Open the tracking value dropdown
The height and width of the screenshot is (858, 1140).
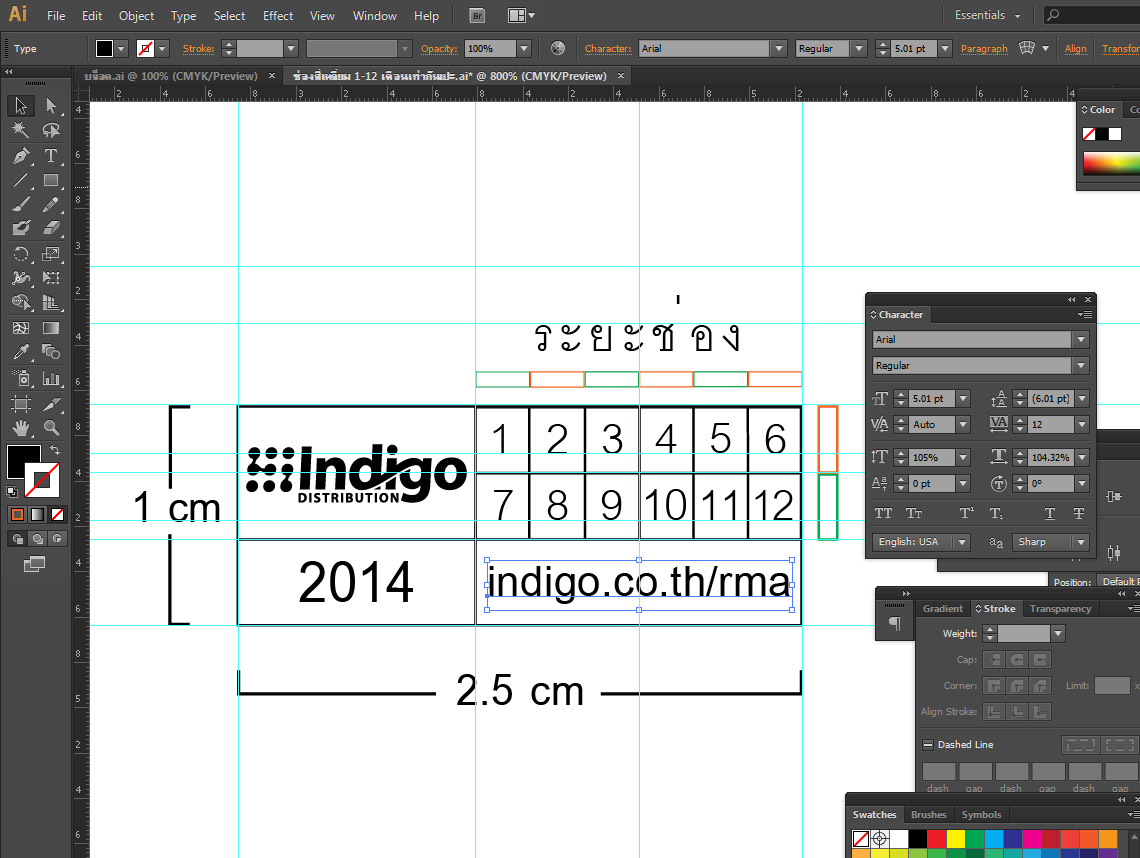(x=1082, y=425)
